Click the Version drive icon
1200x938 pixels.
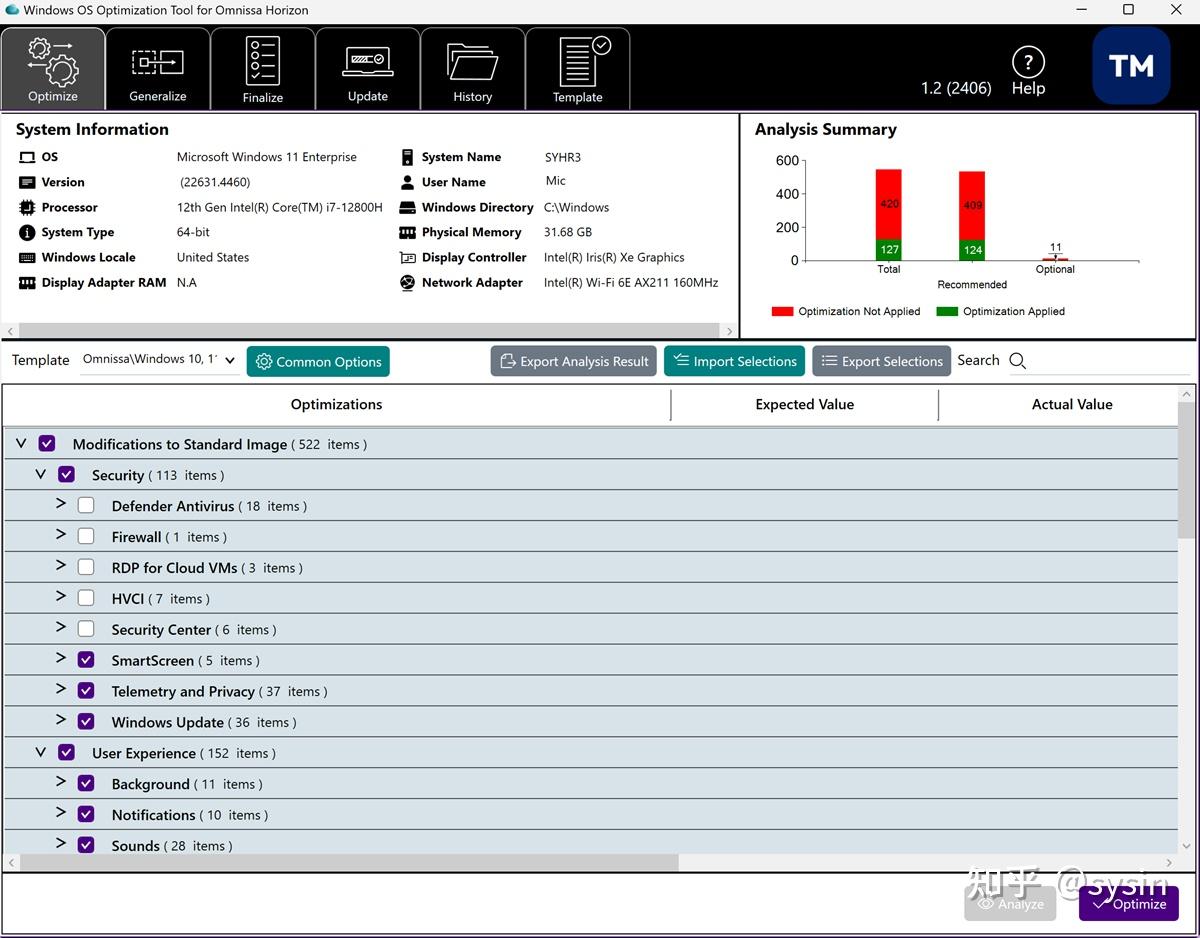(x=27, y=182)
